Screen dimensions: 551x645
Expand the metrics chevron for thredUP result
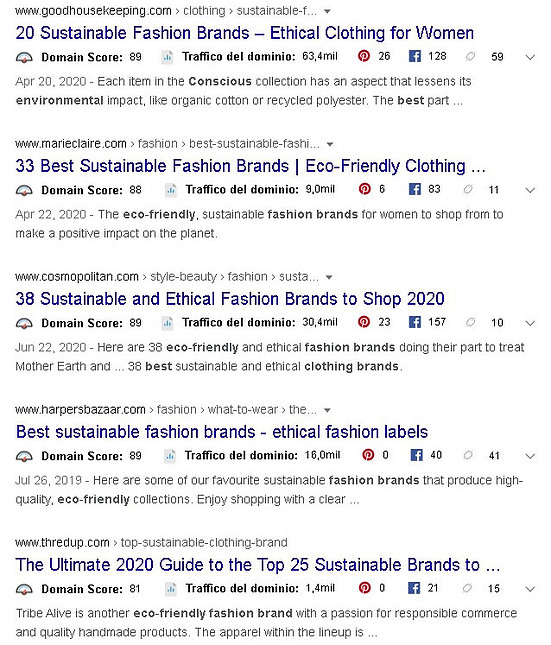[530, 589]
